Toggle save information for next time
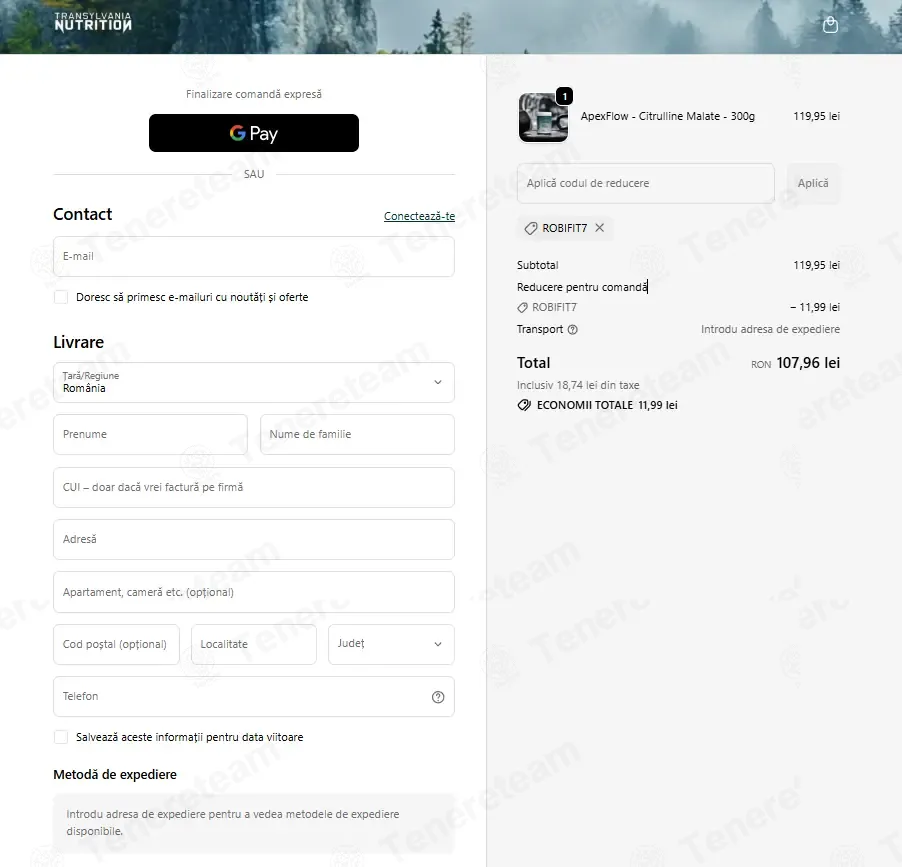 (61, 737)
